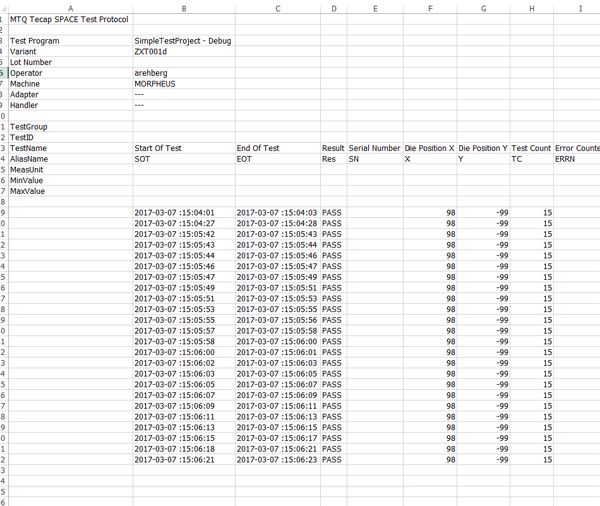Click the 'End Of Test' header cell

tap(258, 148)
